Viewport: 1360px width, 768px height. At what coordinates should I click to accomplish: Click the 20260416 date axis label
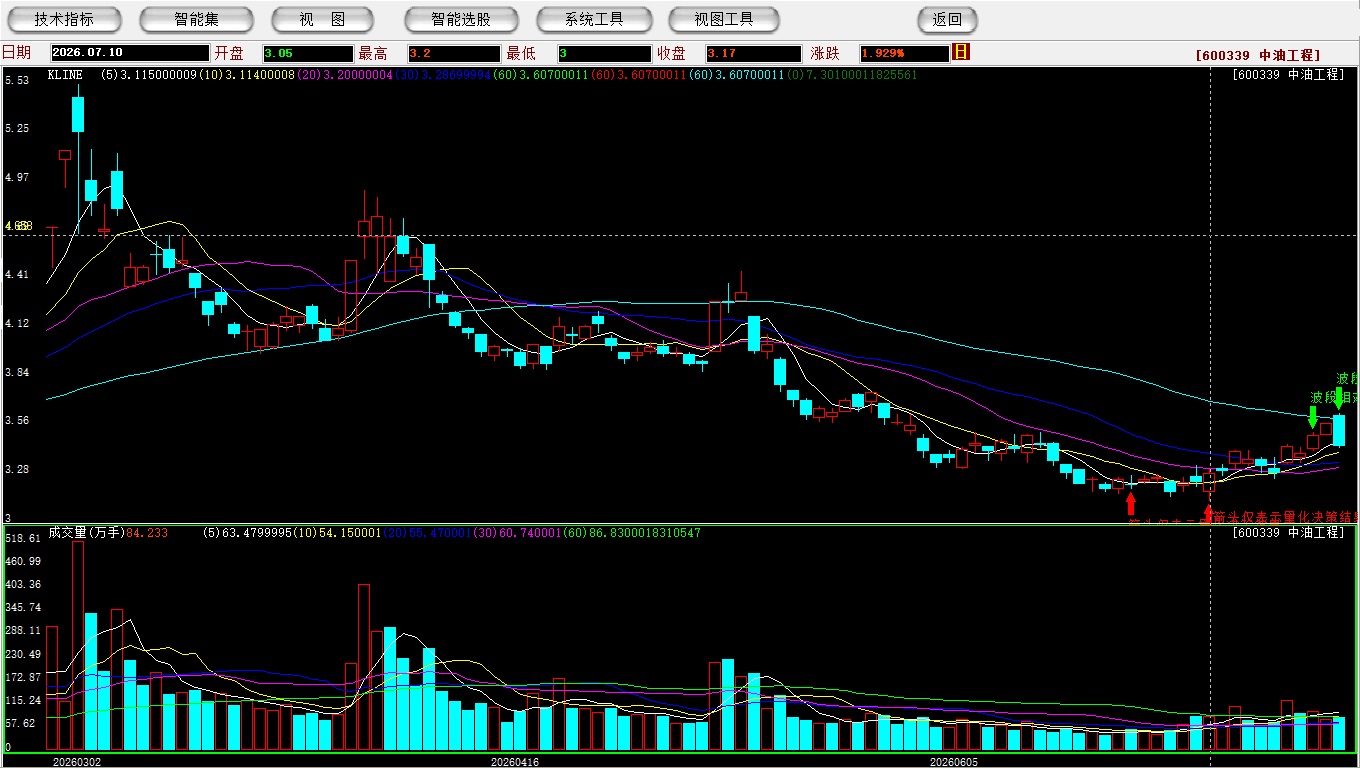click(x=514, y=762)
